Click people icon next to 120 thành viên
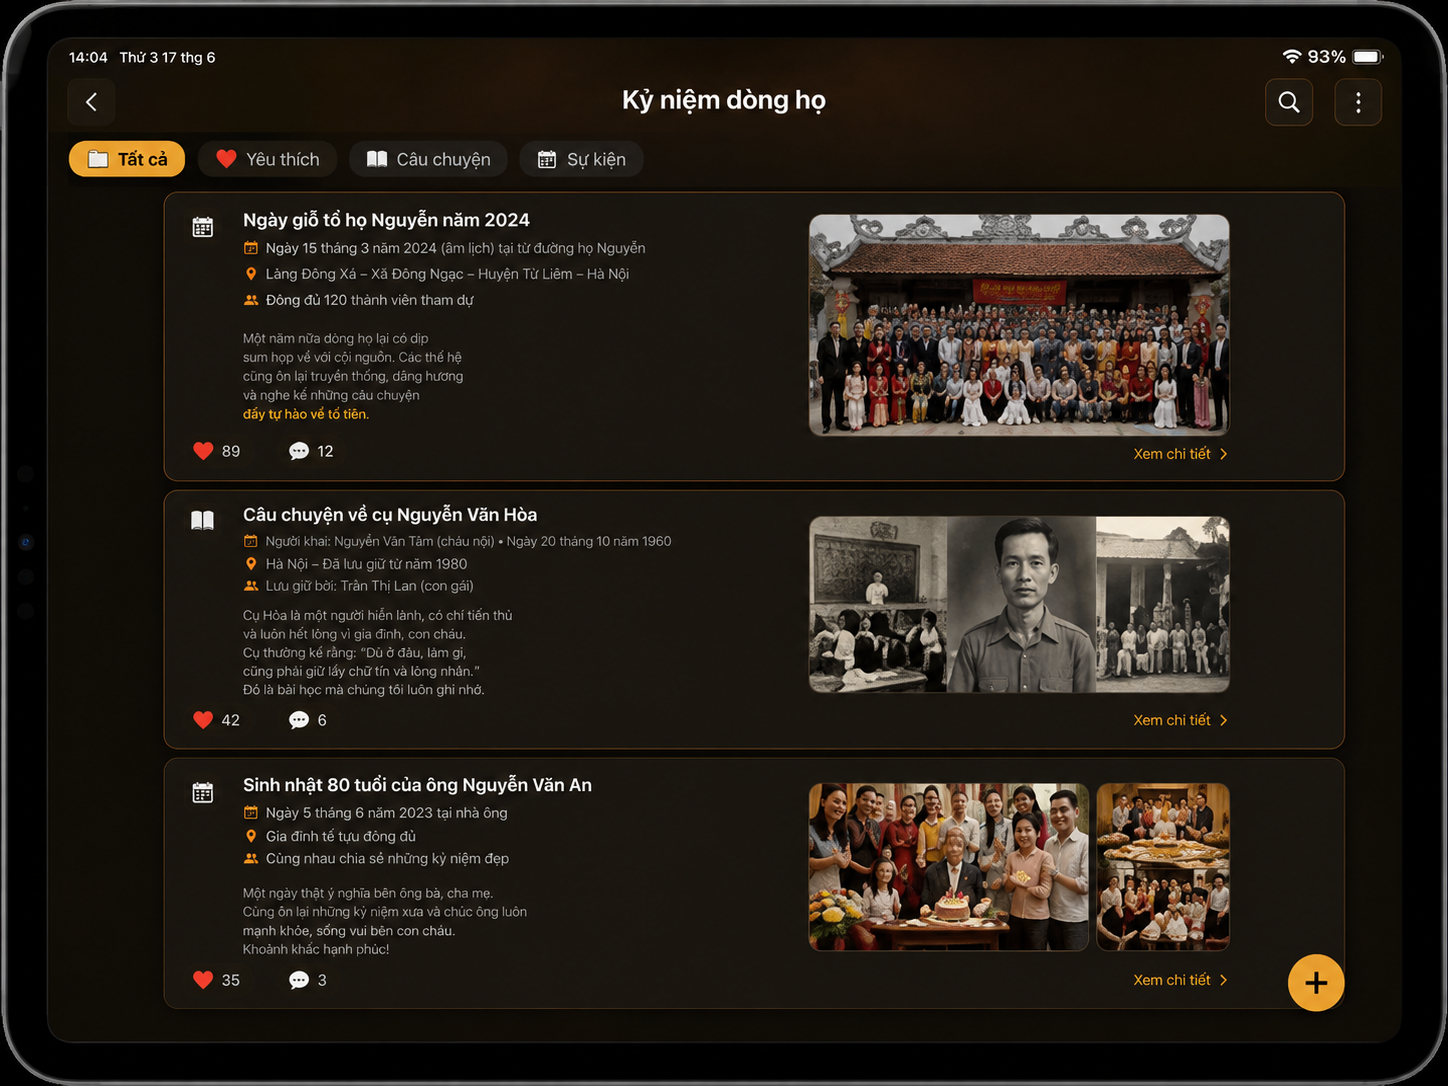This screenshot has height=1086, width=1448. coord(251,300)
